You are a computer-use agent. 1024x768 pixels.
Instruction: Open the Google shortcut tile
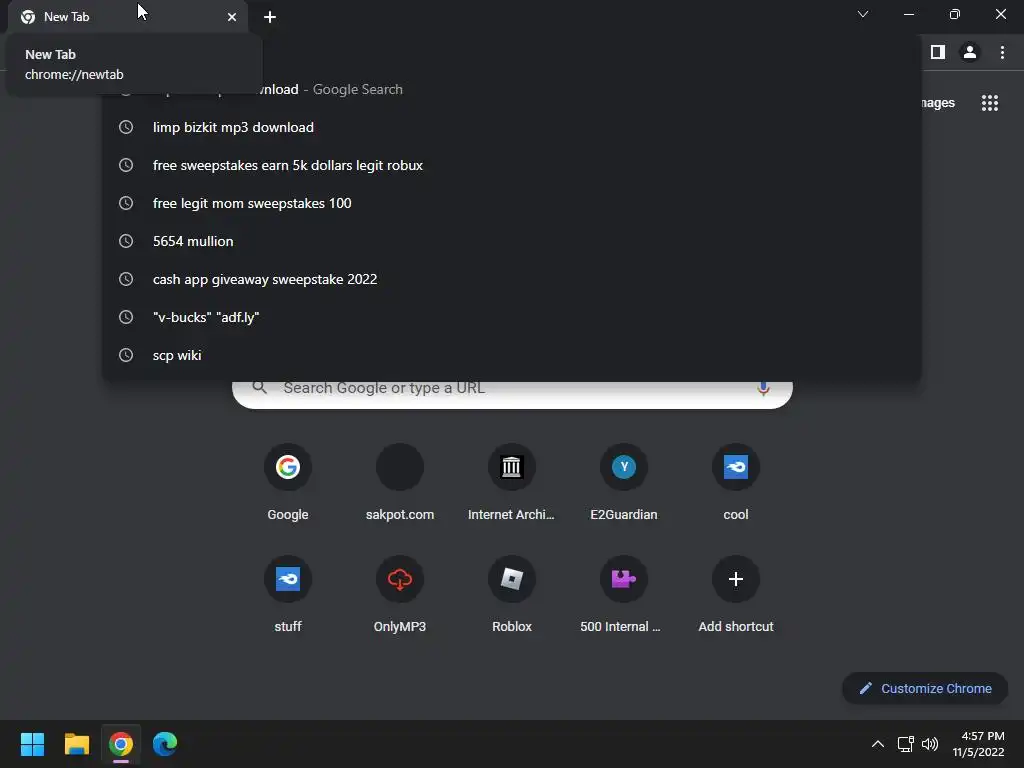[288, 483]
